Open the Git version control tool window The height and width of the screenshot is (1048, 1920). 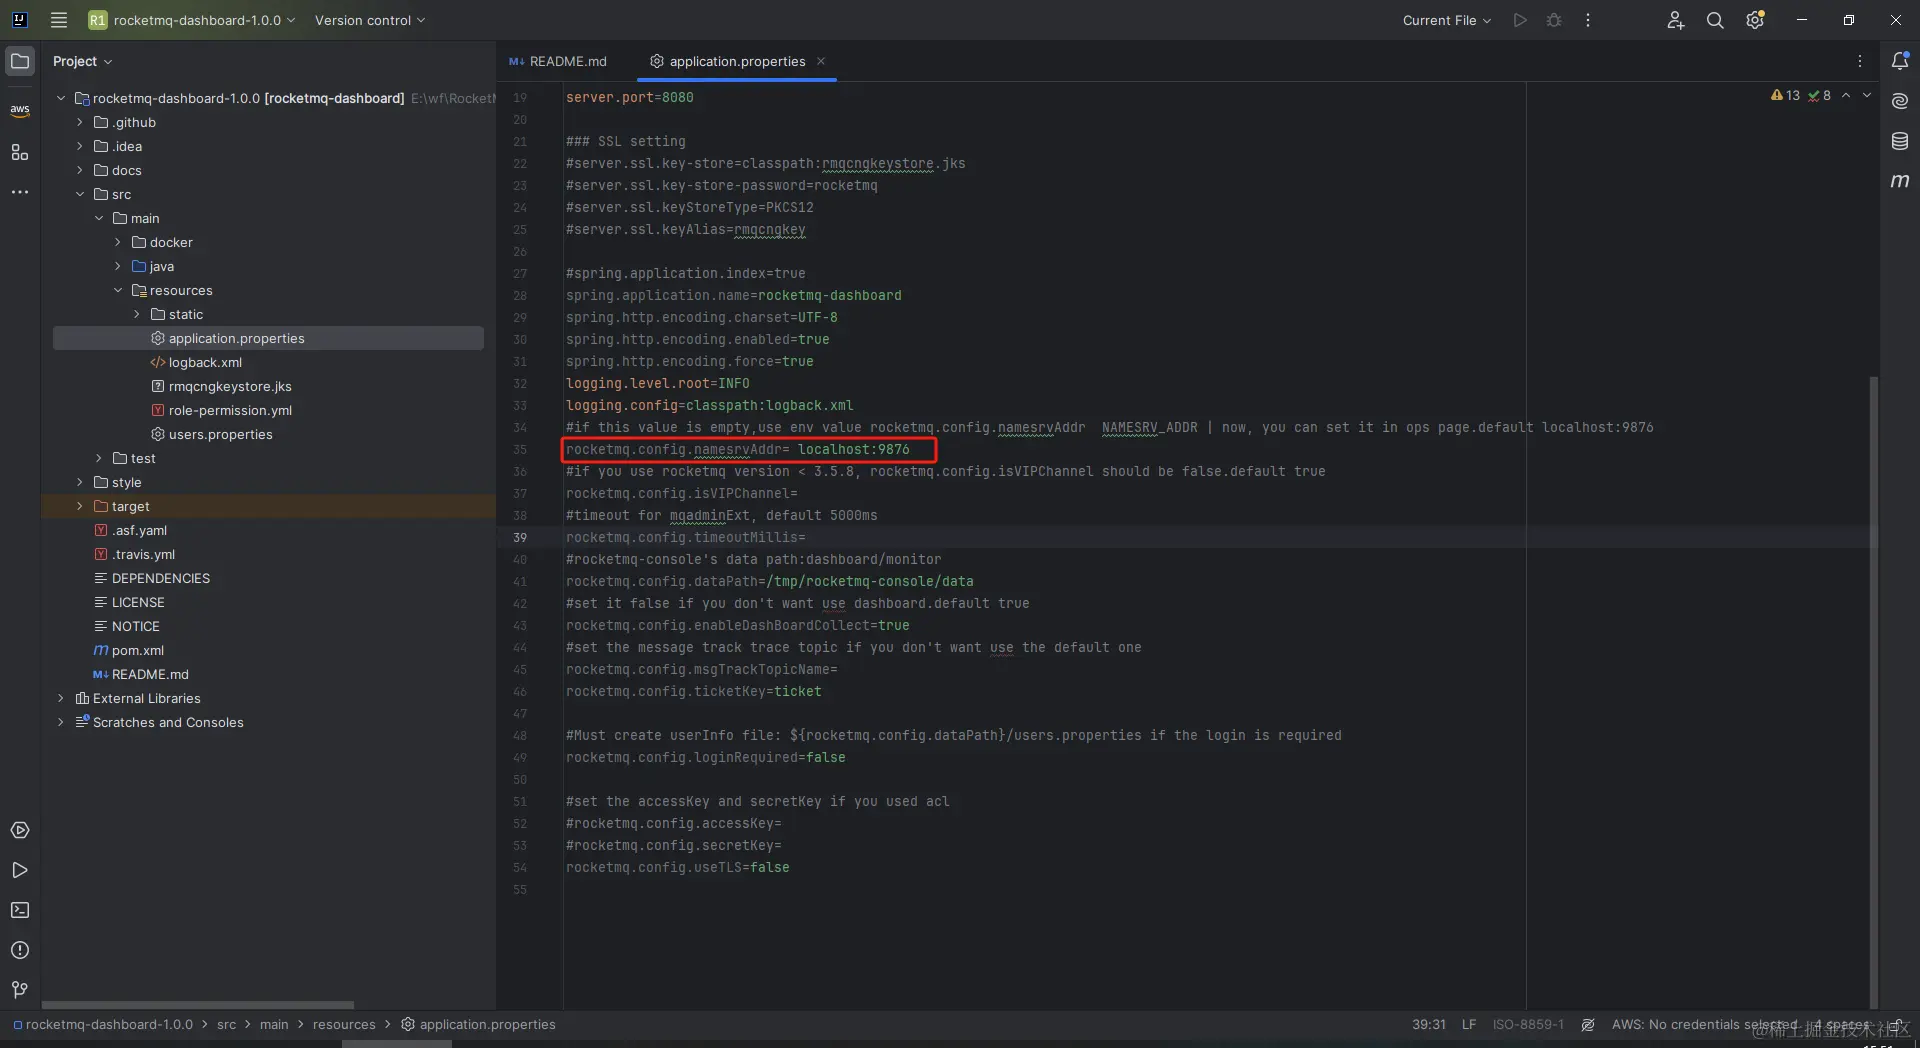click(20, 990)
